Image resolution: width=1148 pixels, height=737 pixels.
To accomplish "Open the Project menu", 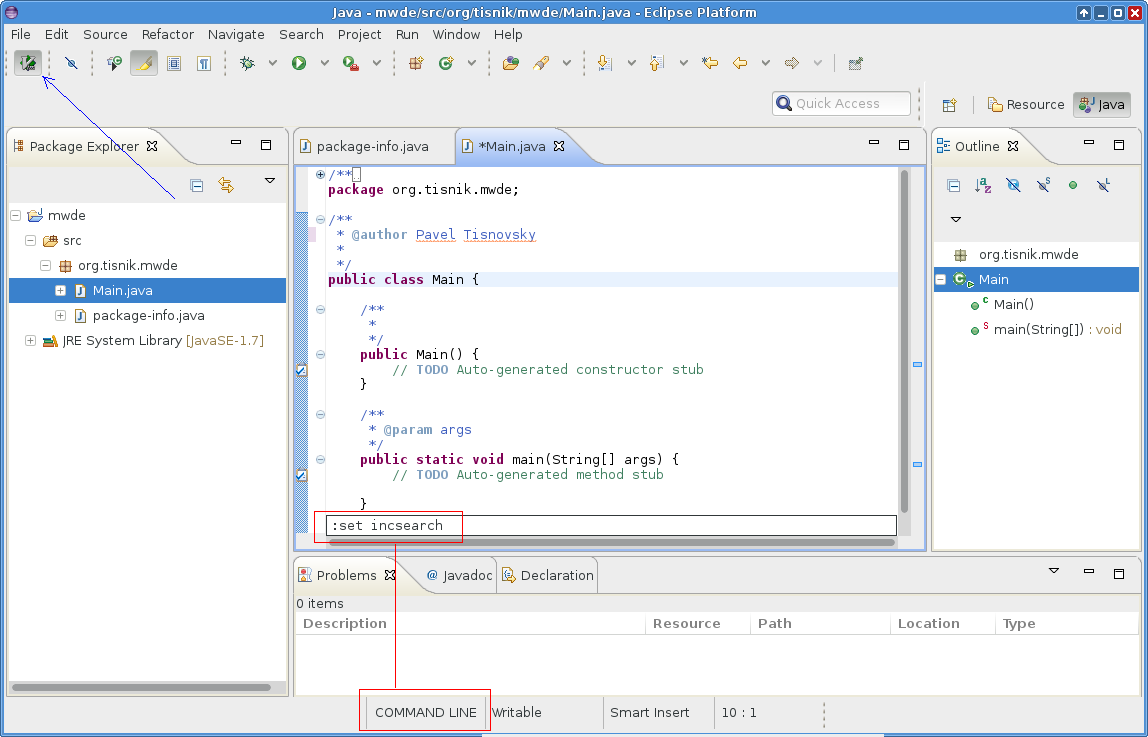I will point(359,34).
